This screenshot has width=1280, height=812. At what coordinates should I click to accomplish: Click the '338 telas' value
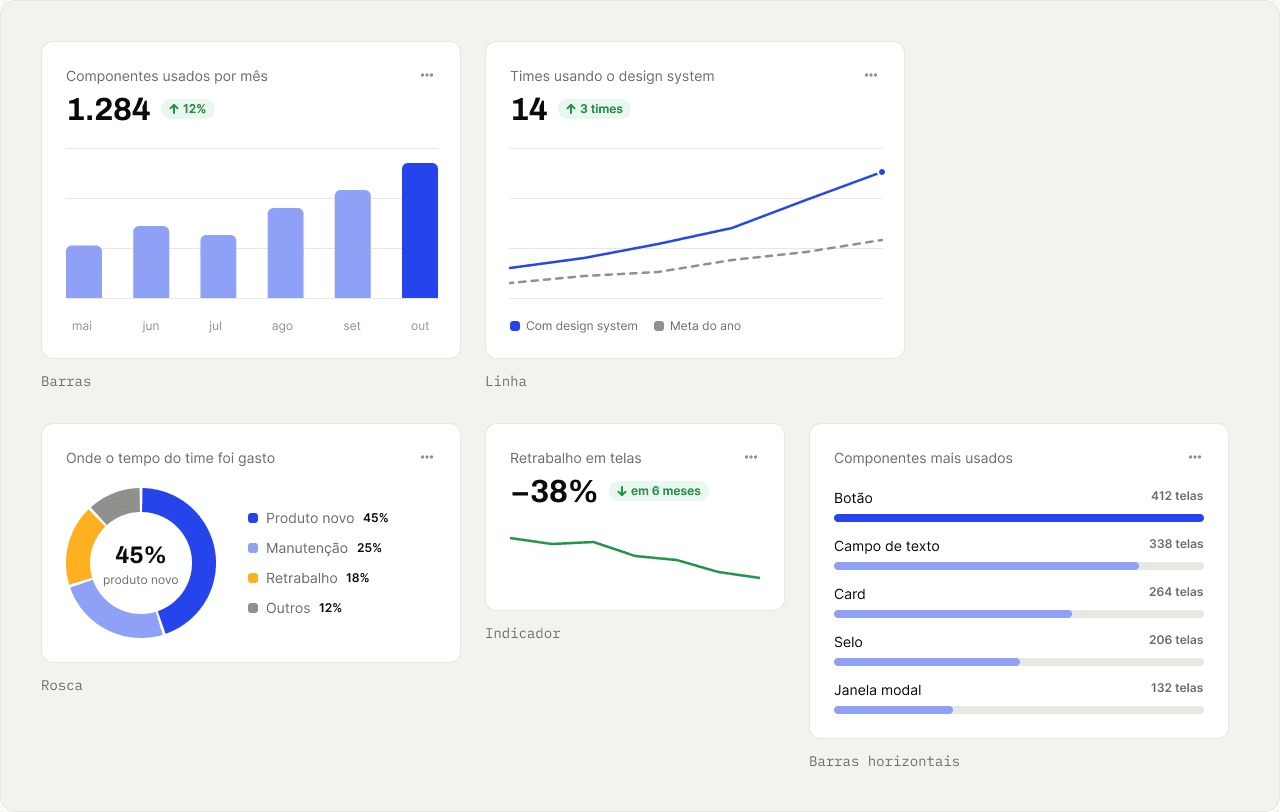pyautogui.click(x=1176, y=544)
